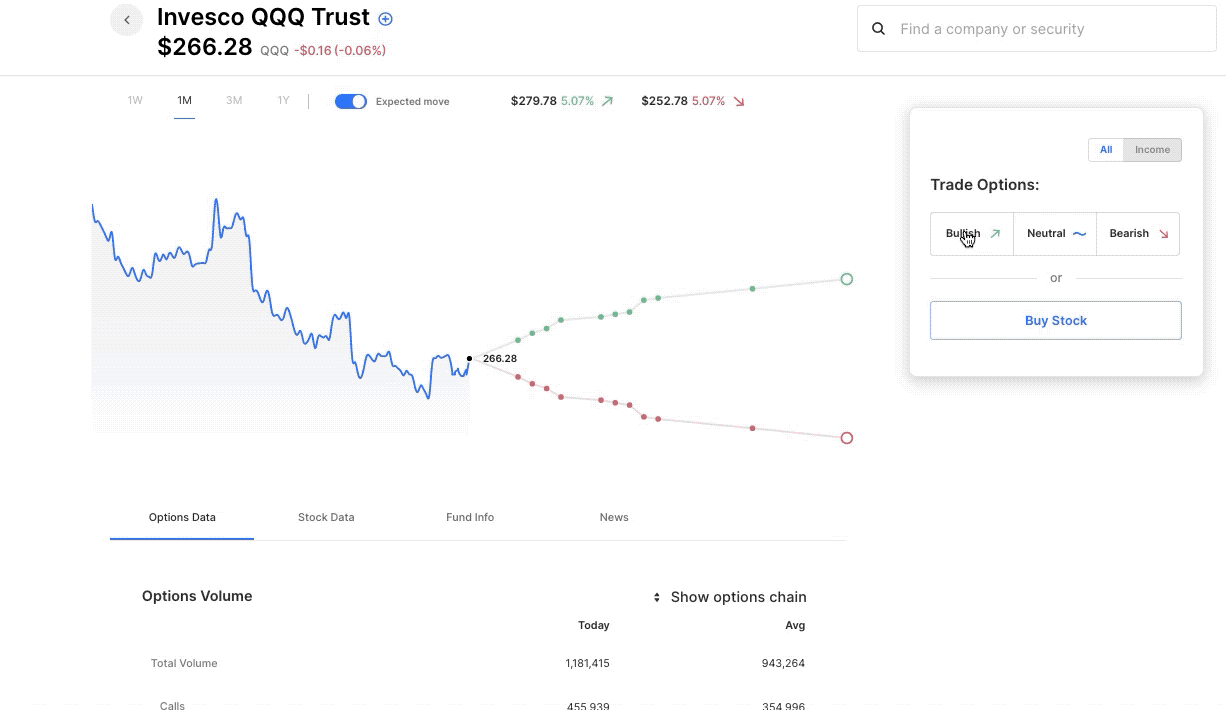The width and height of the screenshot is (1226, 710).
Task: Switch to the Income filter in Trade Options panel
Action: point(1152,149)
